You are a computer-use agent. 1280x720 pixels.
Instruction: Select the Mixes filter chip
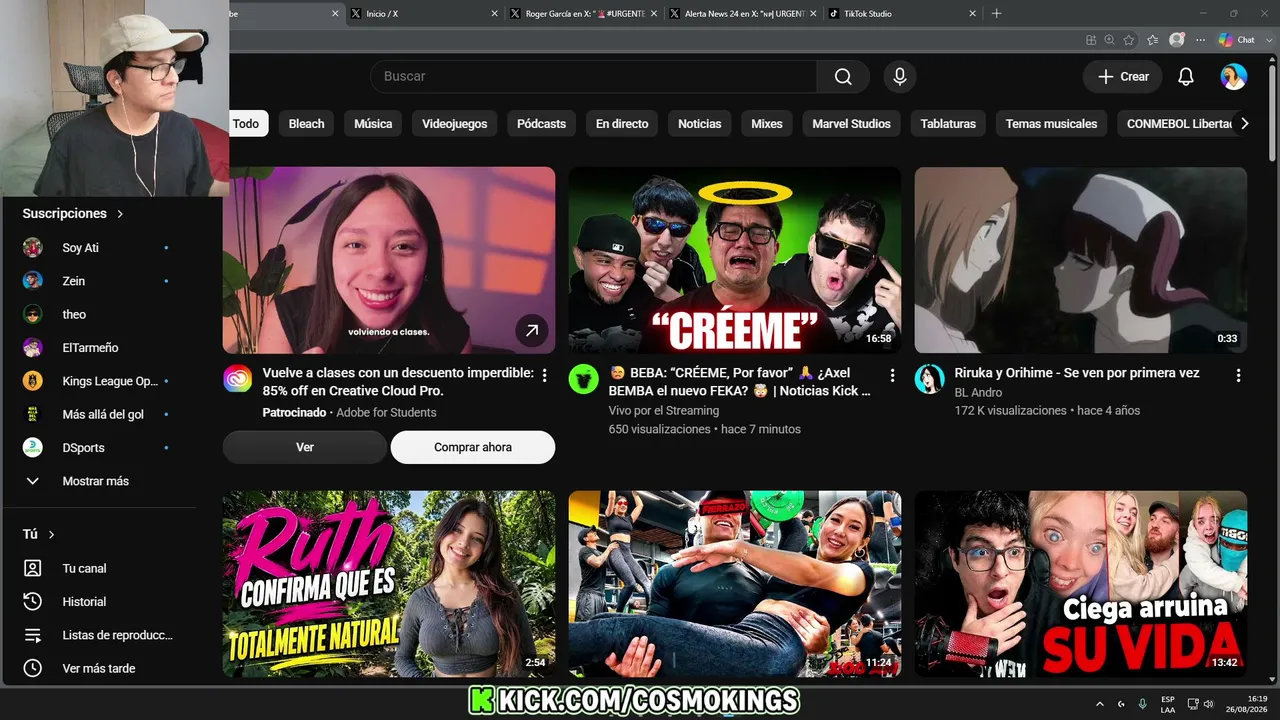(x=767, y=124)
